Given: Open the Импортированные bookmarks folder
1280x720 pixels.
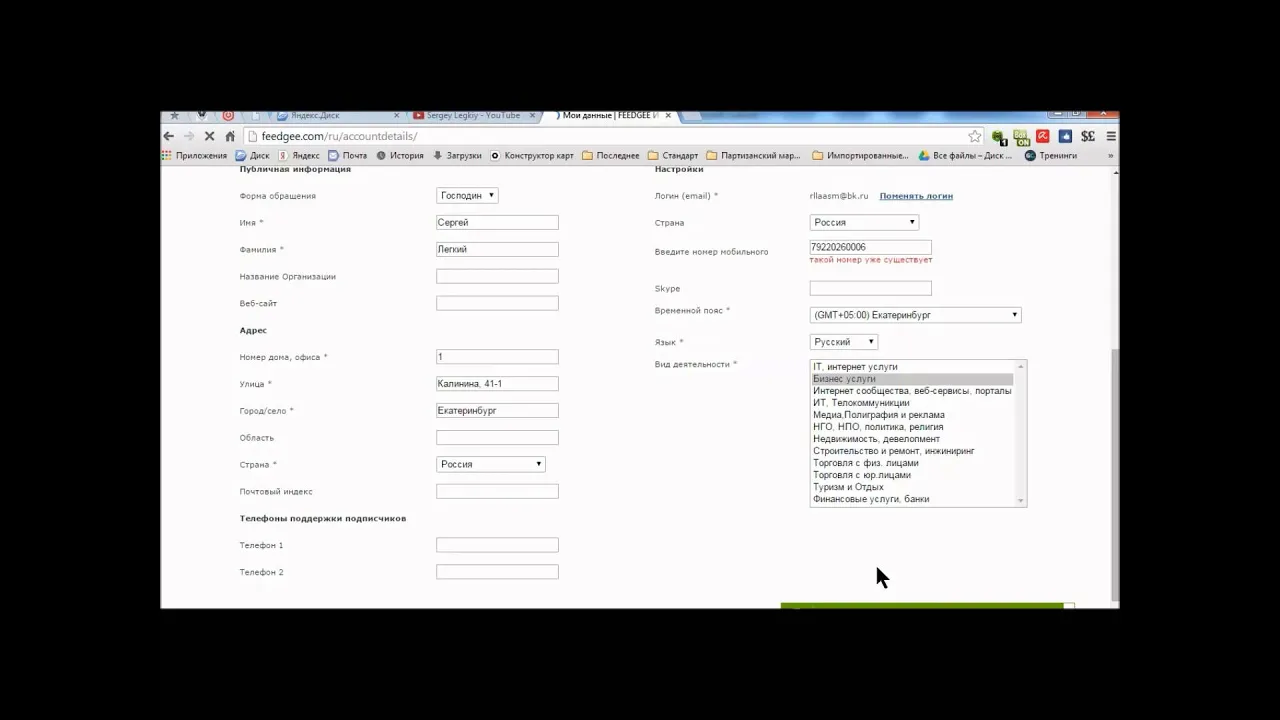Looking at the screenshot, I should tap(861, 156).
